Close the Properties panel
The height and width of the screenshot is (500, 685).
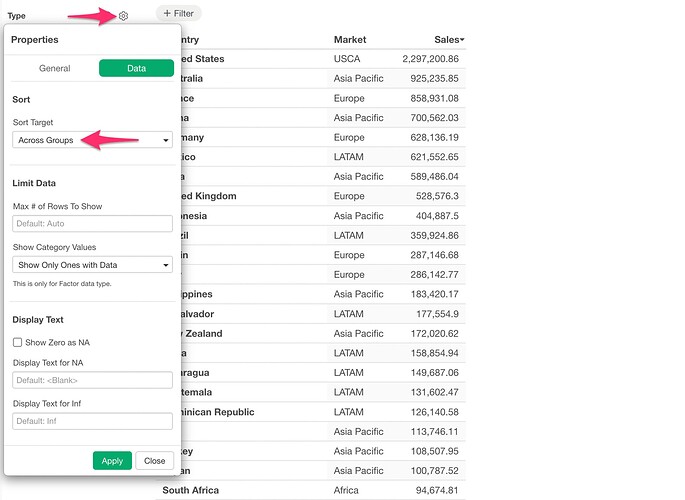click(154, 461)
